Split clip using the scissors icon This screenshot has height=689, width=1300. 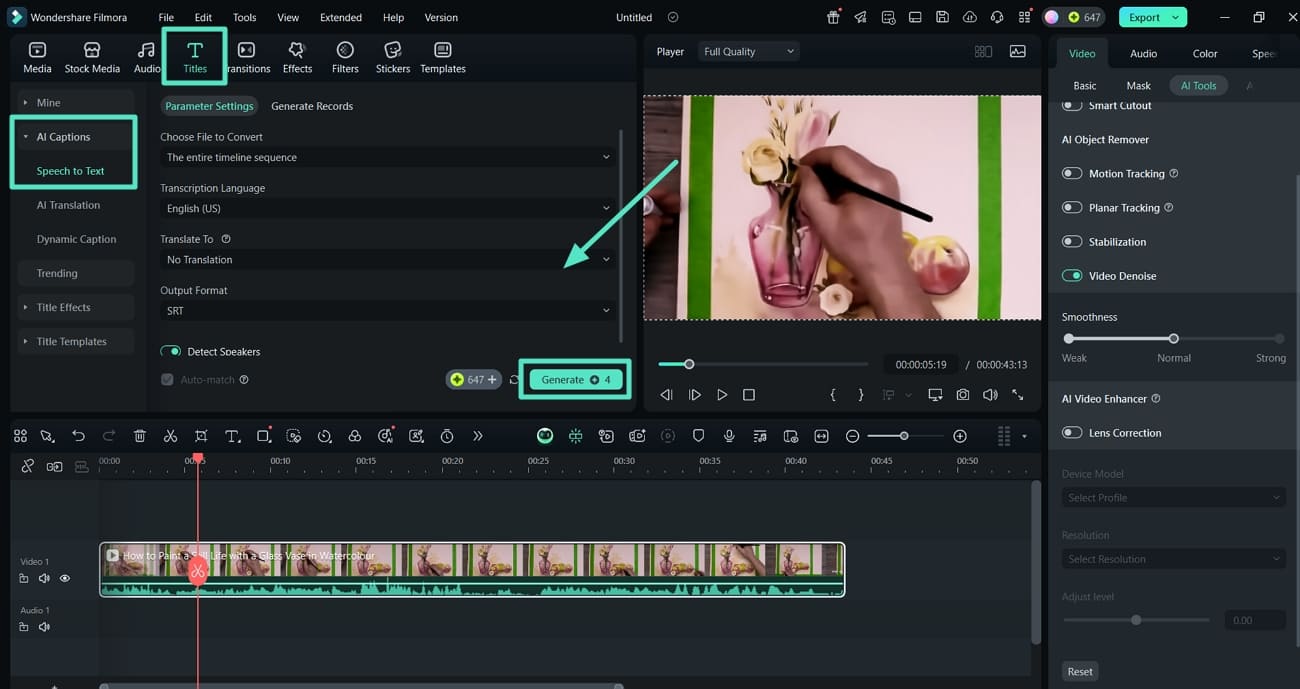tap(170, 436)
